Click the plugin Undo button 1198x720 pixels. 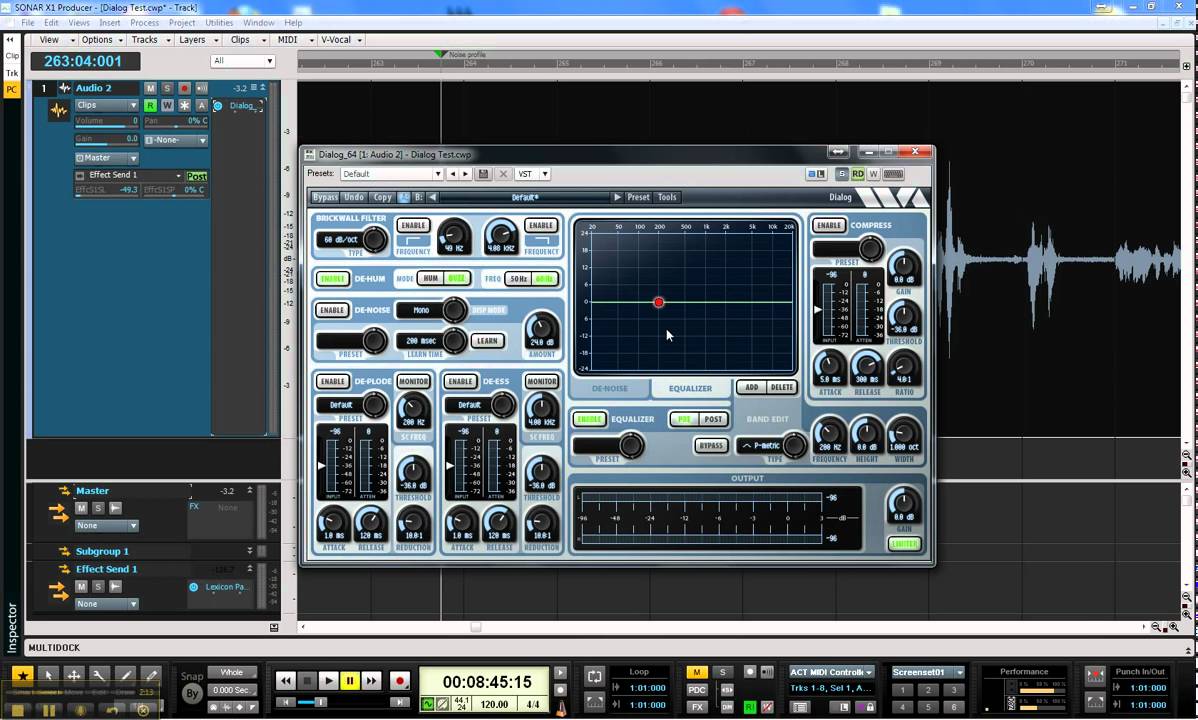click(354, 197)
